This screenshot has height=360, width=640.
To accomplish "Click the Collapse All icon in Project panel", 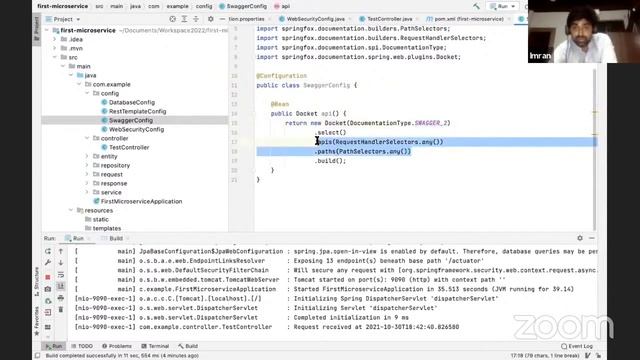I will pyautogui.click(x=196, y=19).
